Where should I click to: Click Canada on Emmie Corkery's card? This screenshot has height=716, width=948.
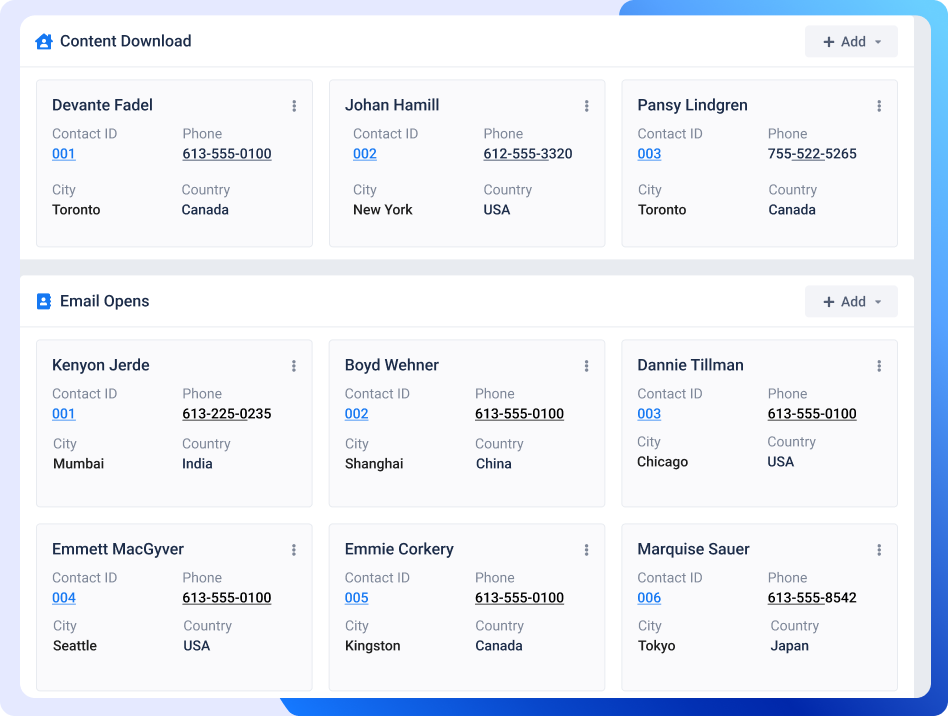pyautogui.click(x=499, y=646)
